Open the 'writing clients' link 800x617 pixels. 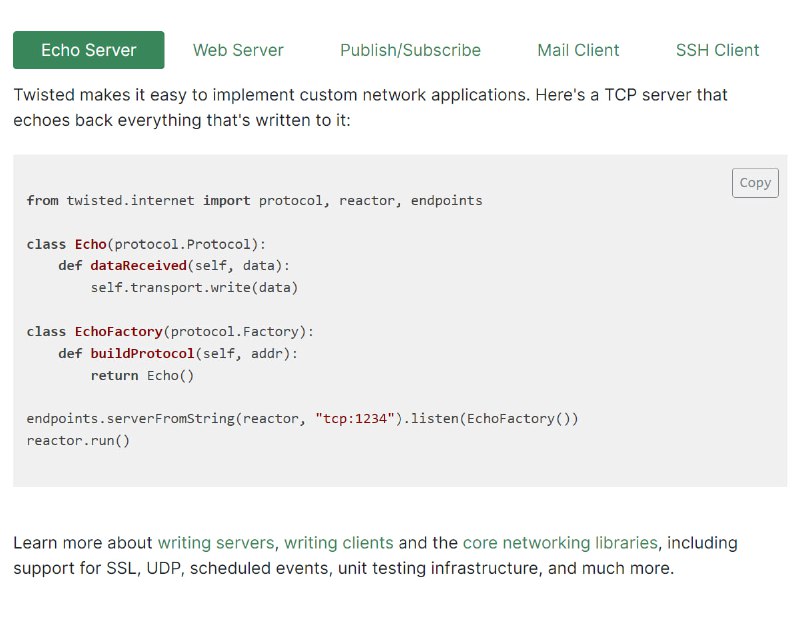(x=339, y=542)
